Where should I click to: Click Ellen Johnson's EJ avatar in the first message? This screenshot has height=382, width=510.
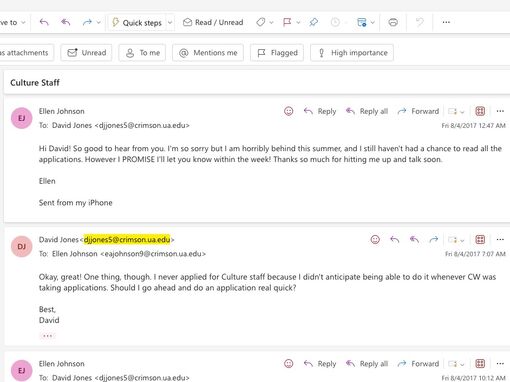22,118
